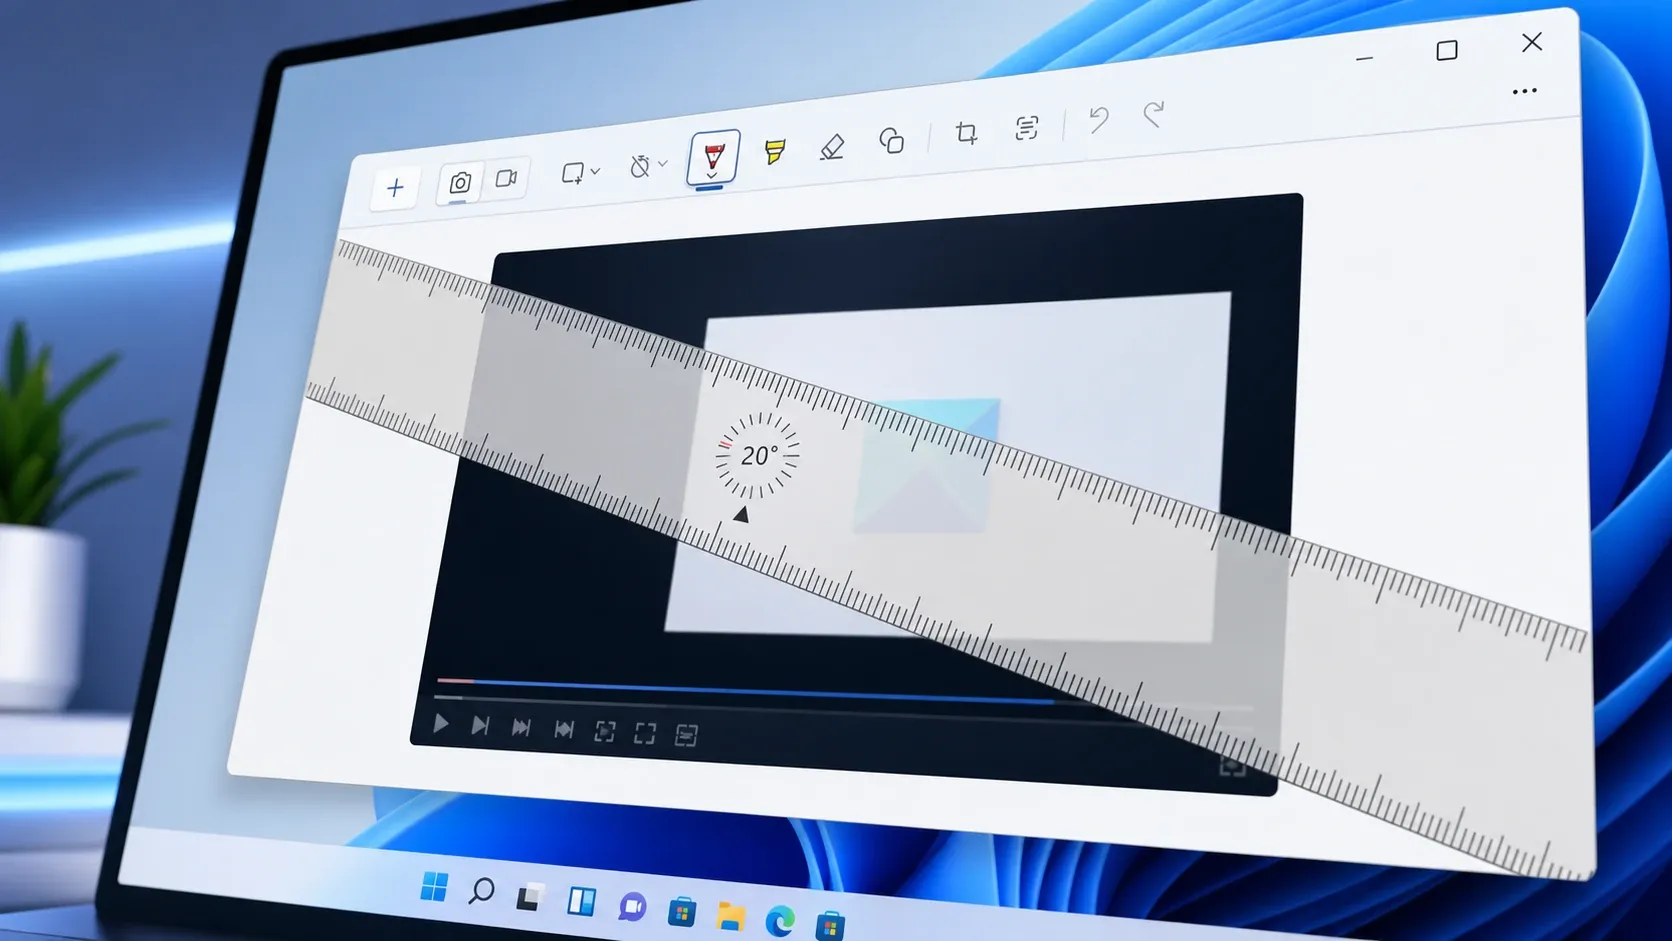Close the Snipping Tool window
Viewport: 1672px width, 941px height.
pyautogui.click(x=1532, y=42)
